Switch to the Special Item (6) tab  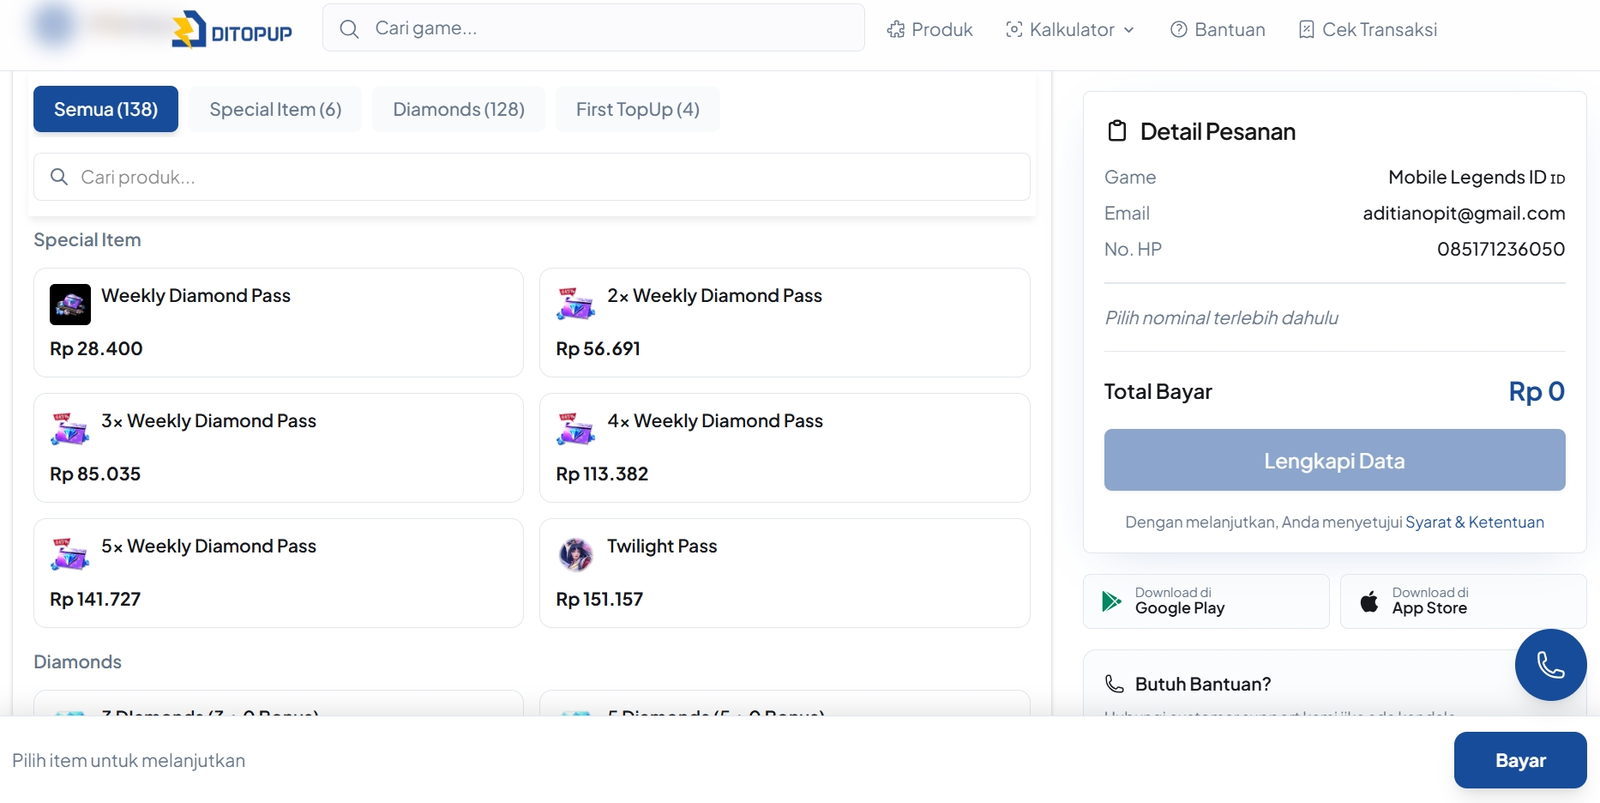[x=275, y=109]
